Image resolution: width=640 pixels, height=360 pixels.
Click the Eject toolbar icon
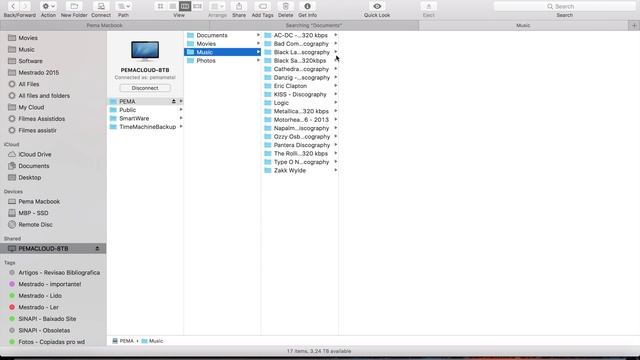coord(429,6)
